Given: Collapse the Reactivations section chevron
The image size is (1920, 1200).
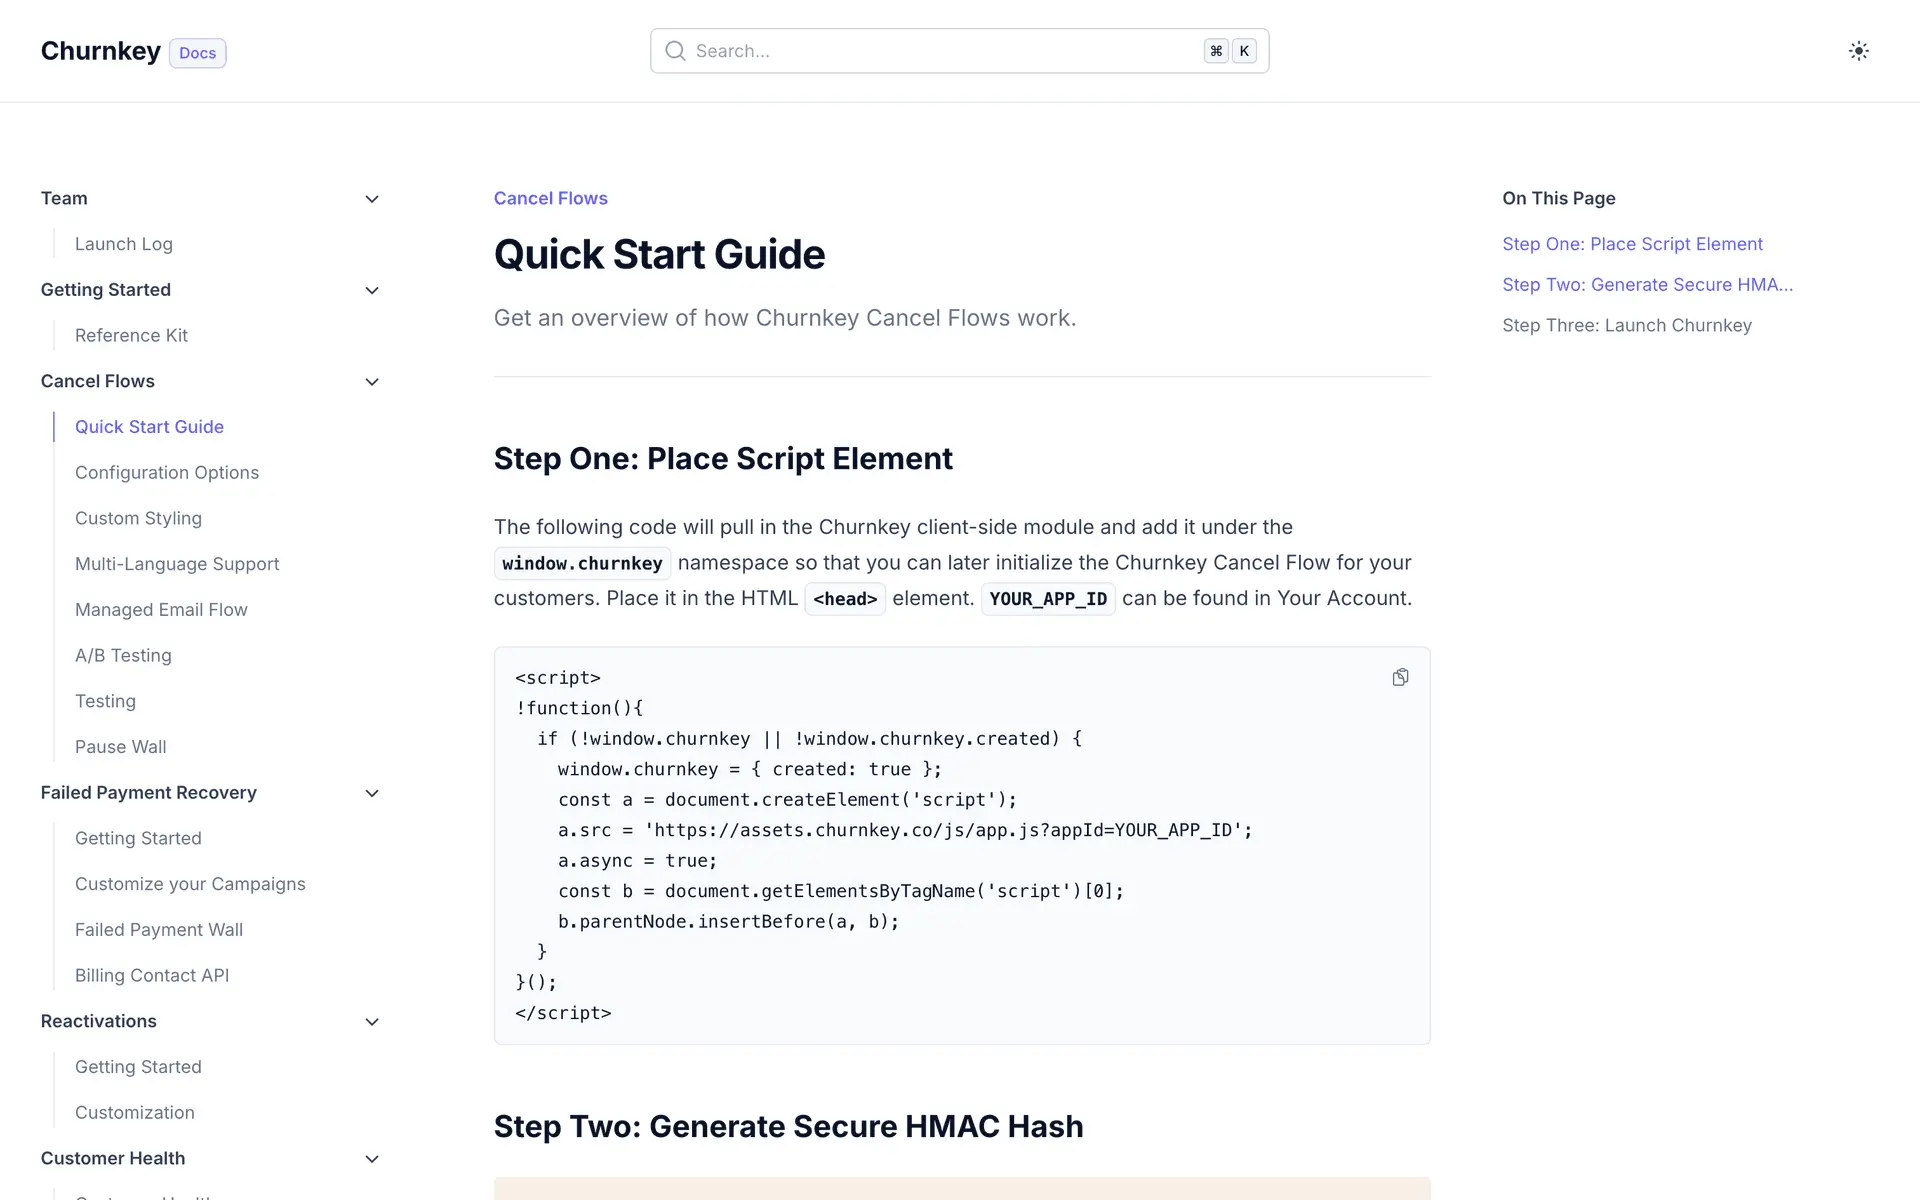Looking at the screenshot, I should [x=372, y=1022].
